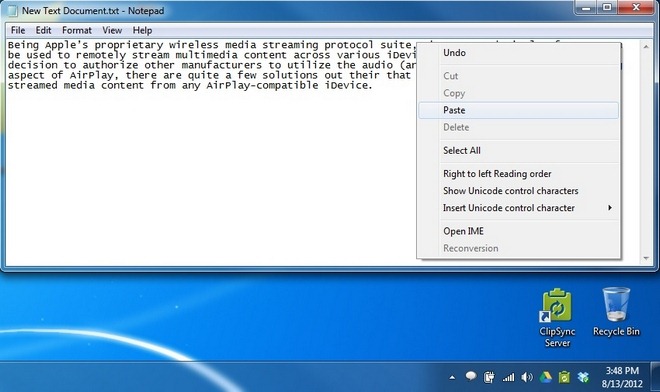Minimize the Notepad window
The height and width of the screenshot is (392, 660).
[587, 7]
